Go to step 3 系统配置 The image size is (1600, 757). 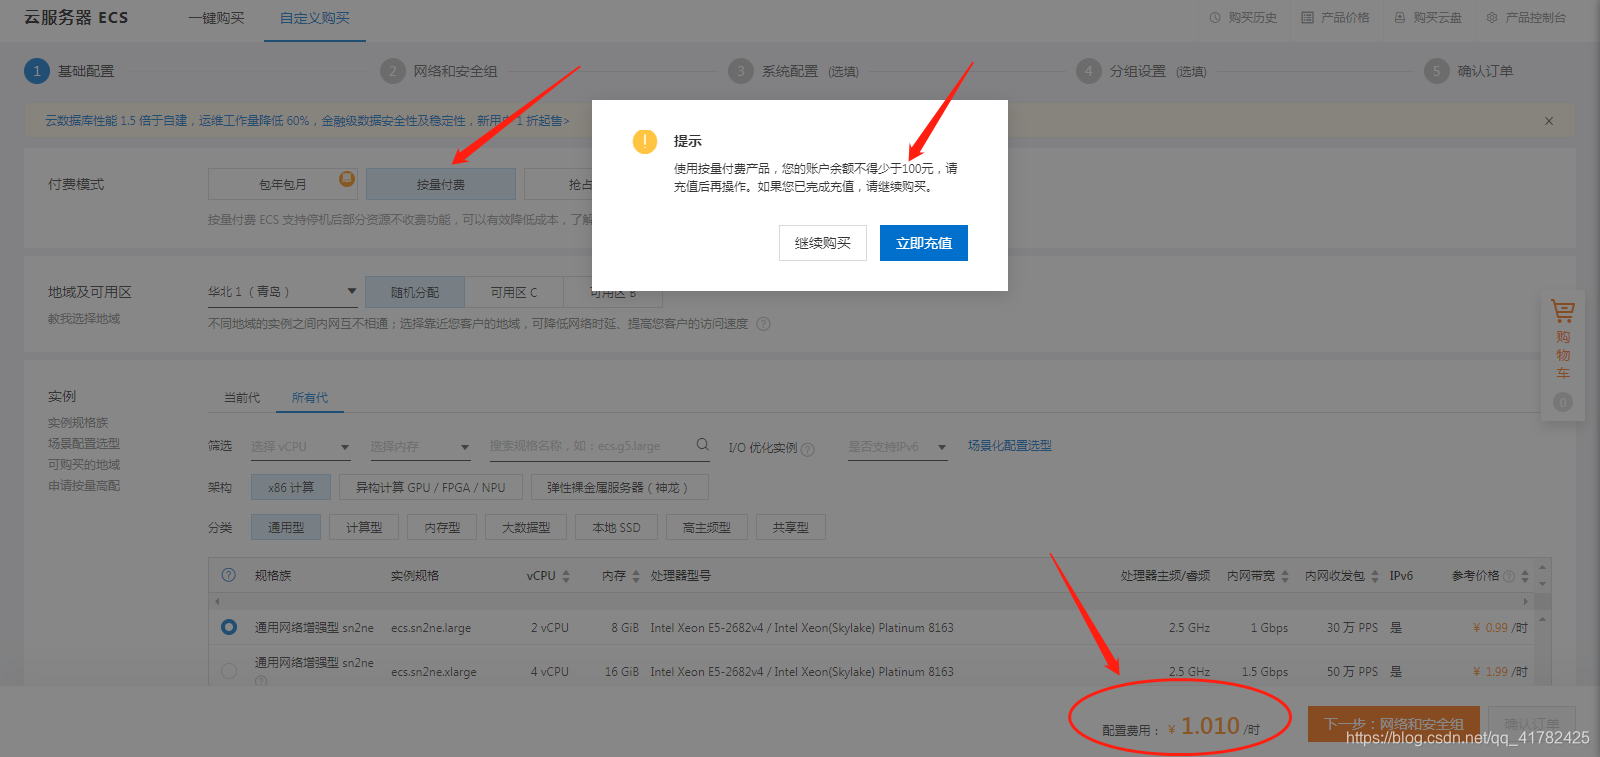[x=794, y=71]
